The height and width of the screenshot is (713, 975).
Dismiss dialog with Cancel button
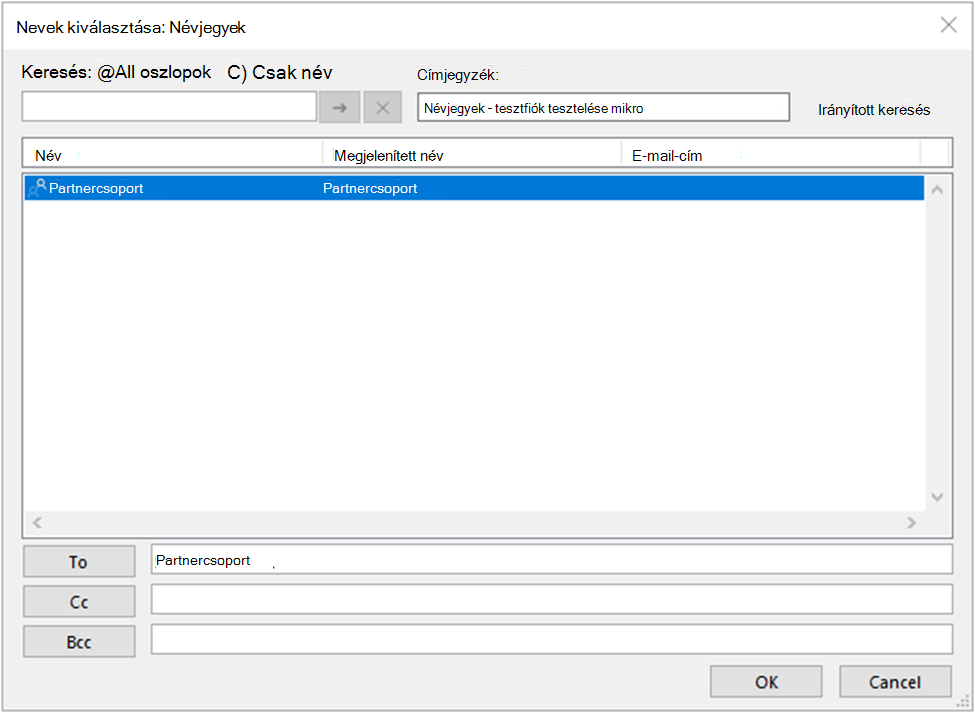point(895,681)
